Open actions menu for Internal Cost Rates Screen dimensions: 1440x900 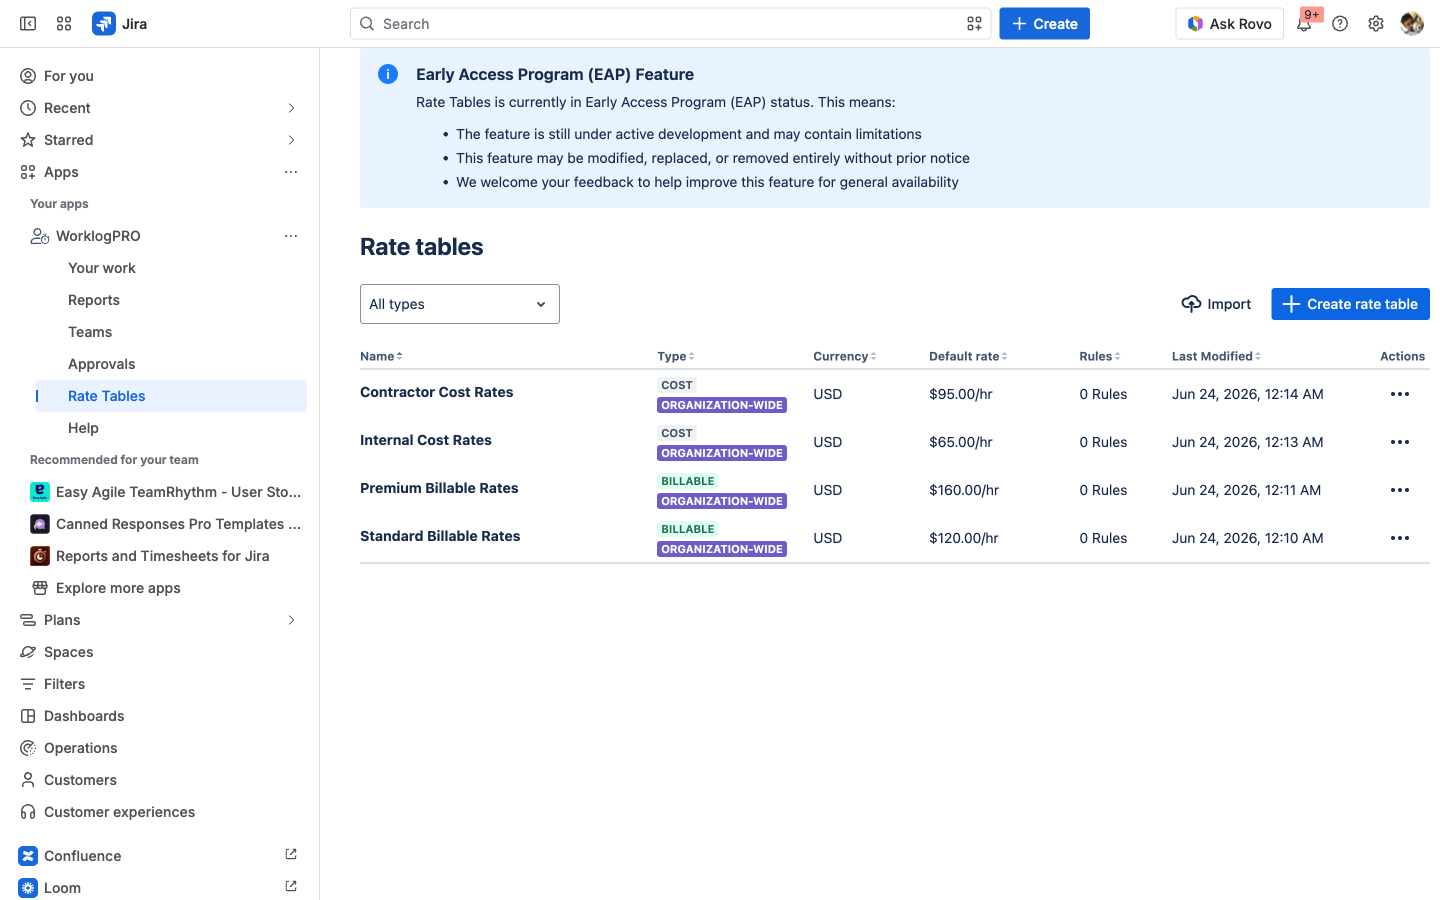[x=1400, y=442]
